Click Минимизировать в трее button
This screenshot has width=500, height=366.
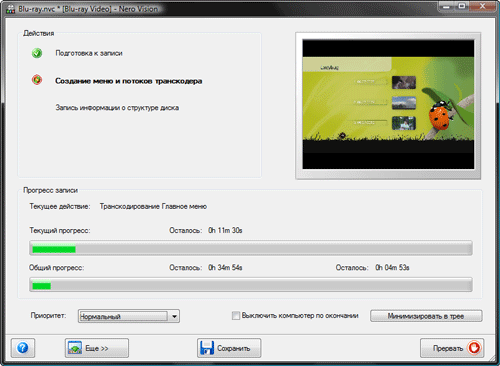pos(426,316)
